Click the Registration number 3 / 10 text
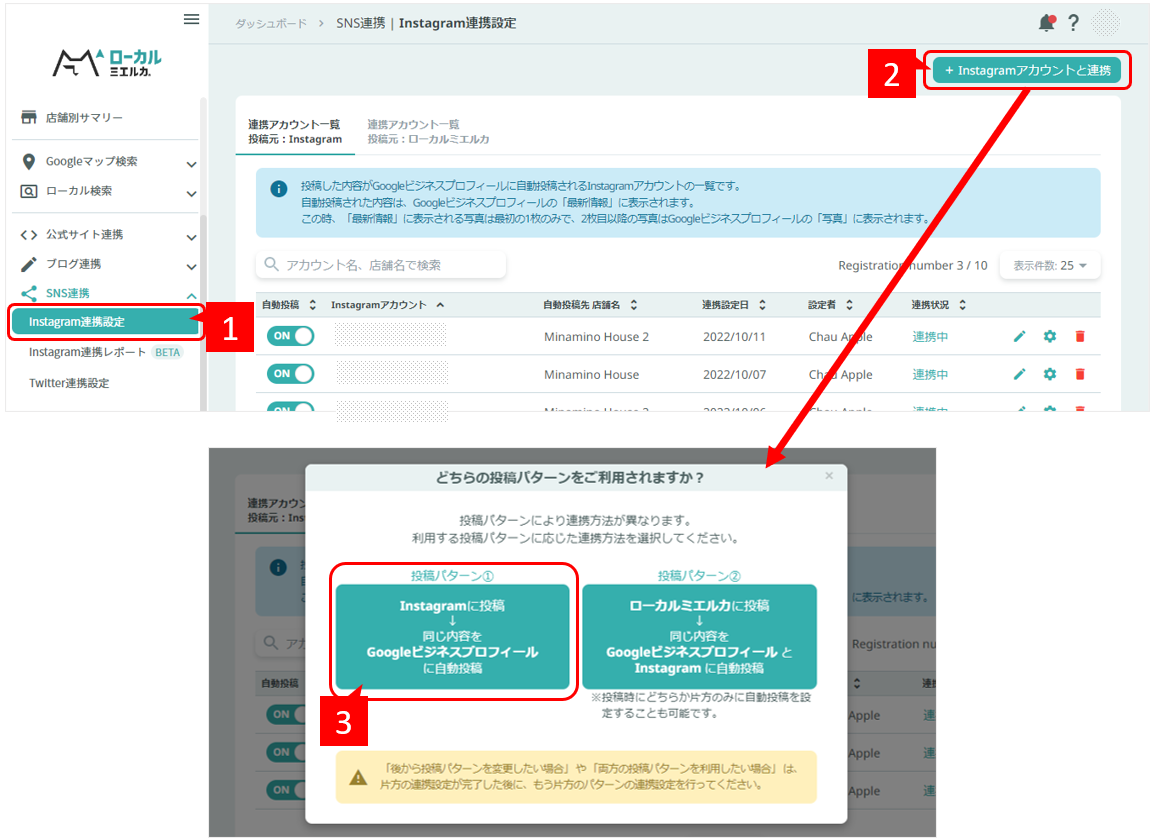Viewport: 1155px width, 840px height. click(913, 265)
